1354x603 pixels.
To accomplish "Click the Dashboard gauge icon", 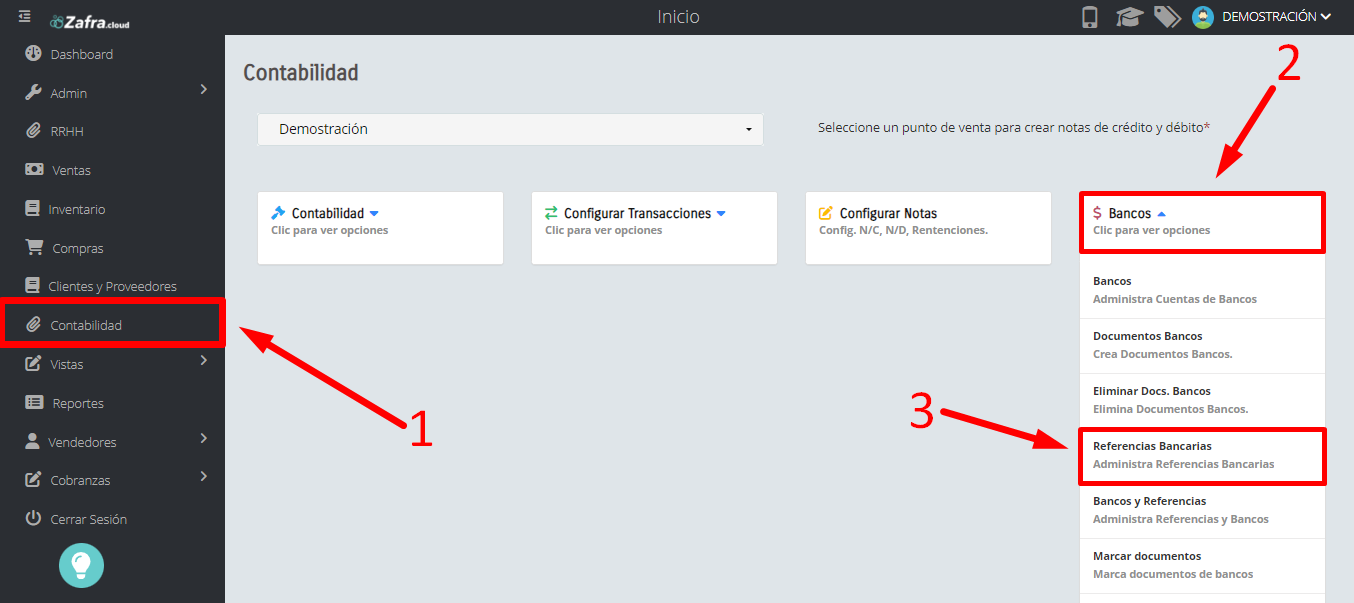I will click(33, 54).
